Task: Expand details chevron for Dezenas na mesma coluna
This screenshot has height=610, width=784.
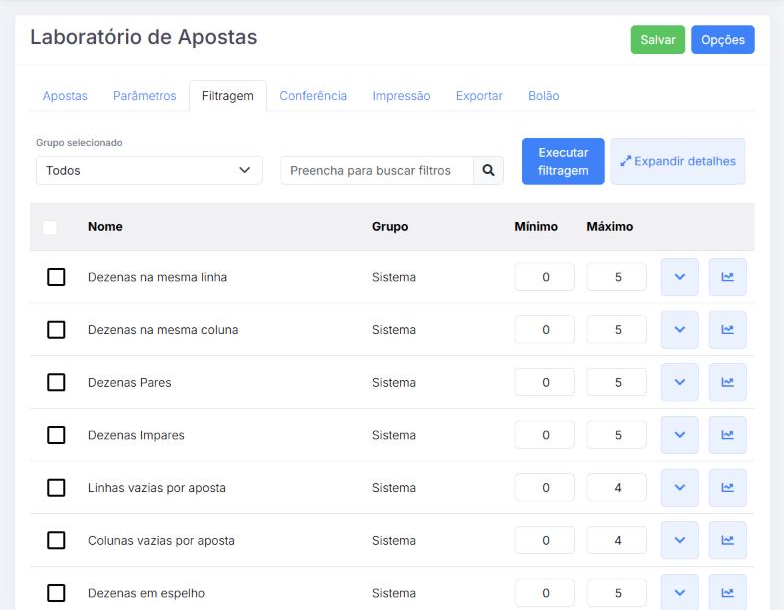Action: point(680,330)
